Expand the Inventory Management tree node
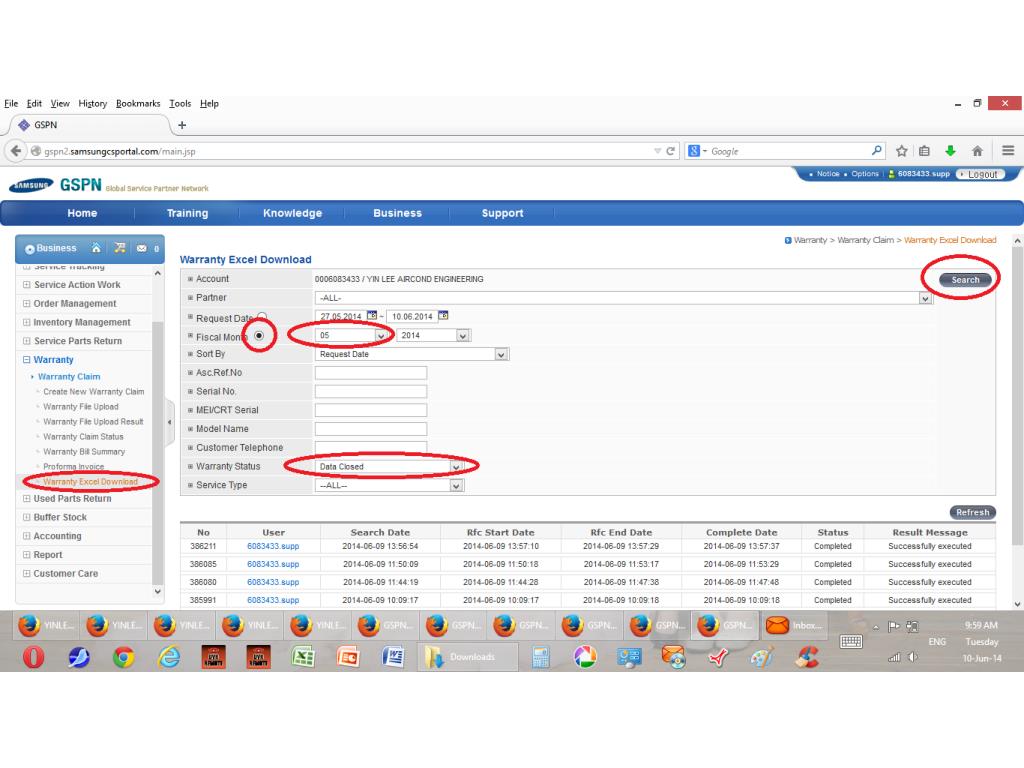1024x768 pixels. click(27, 322)
